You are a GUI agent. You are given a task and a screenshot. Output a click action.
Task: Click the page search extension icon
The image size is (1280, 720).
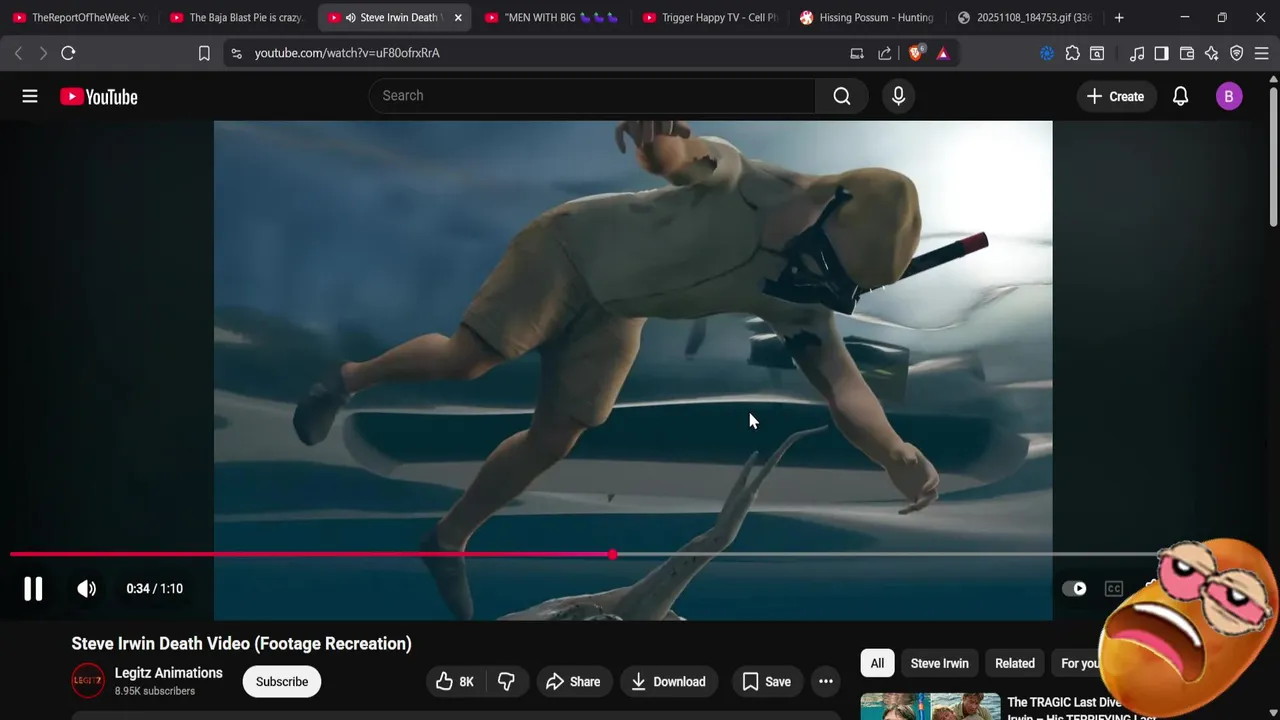pos(1097,53)
